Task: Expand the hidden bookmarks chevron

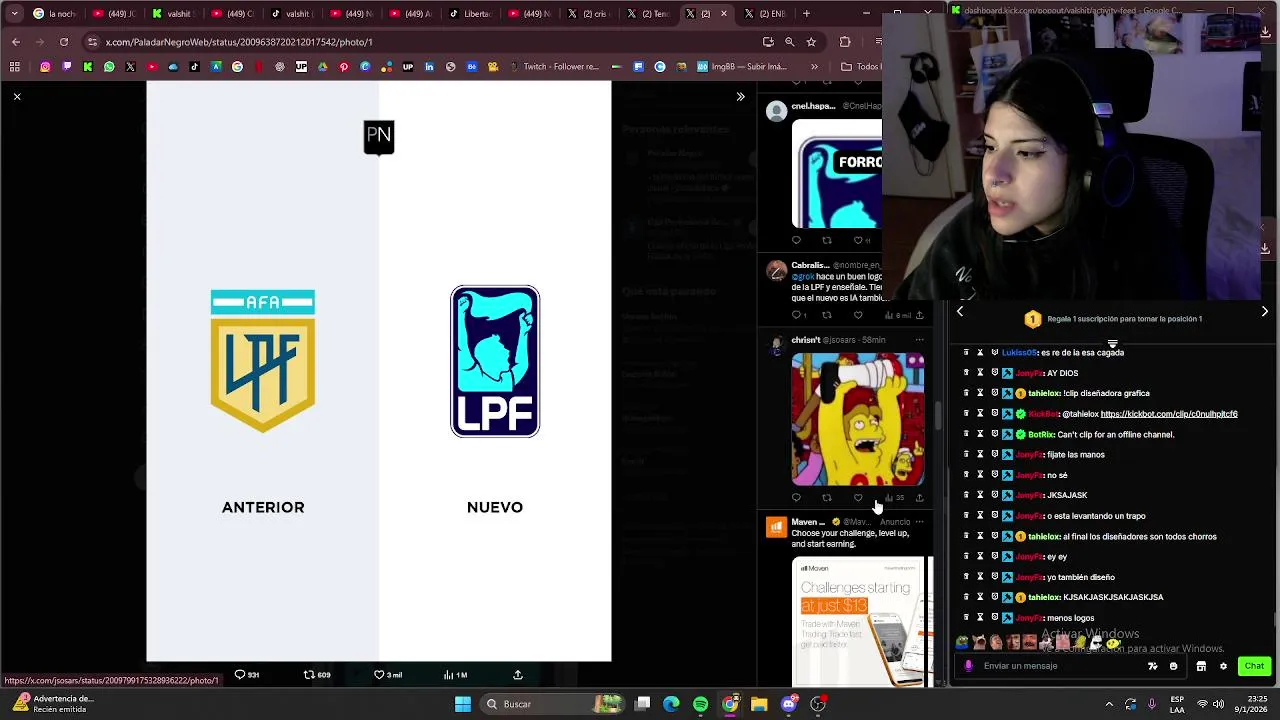Action: [814, 67]
